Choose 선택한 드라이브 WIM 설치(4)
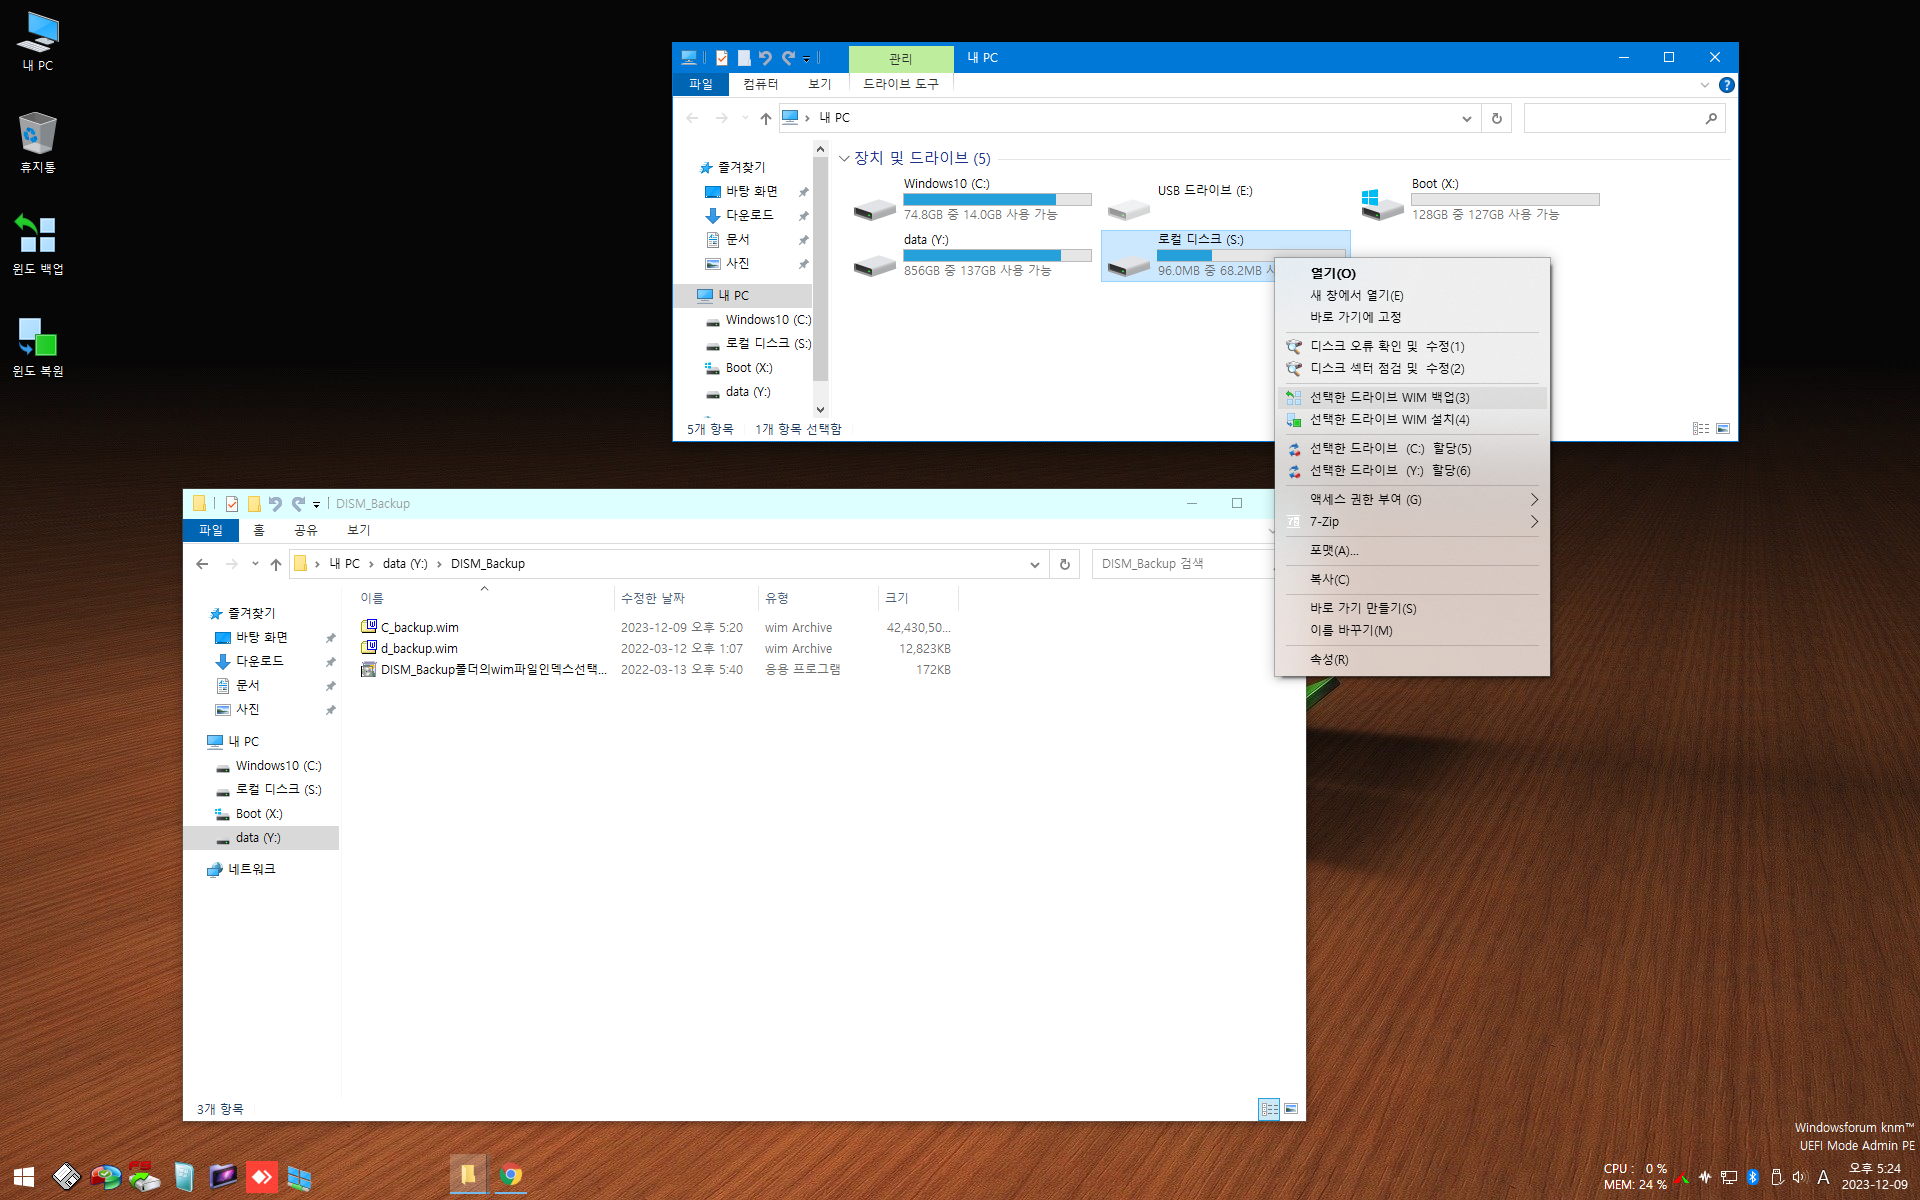The image size is (1920, 1200). pos(1411,420)
